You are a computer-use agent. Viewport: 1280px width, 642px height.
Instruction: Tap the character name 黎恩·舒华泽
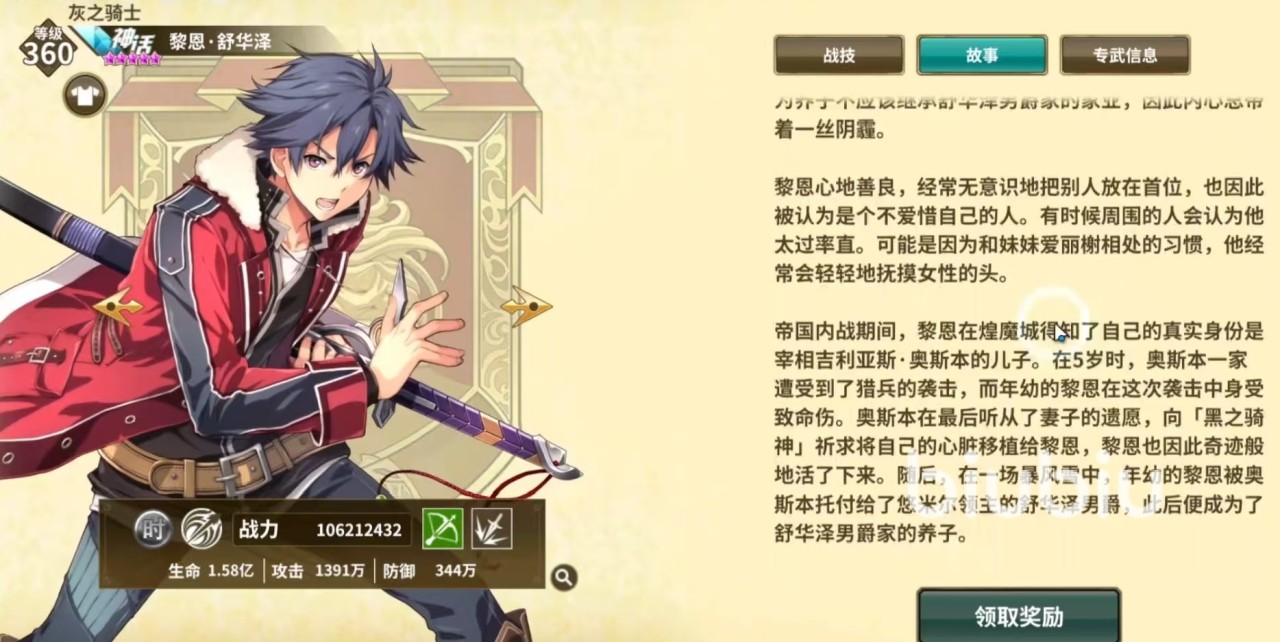[219, 44]
